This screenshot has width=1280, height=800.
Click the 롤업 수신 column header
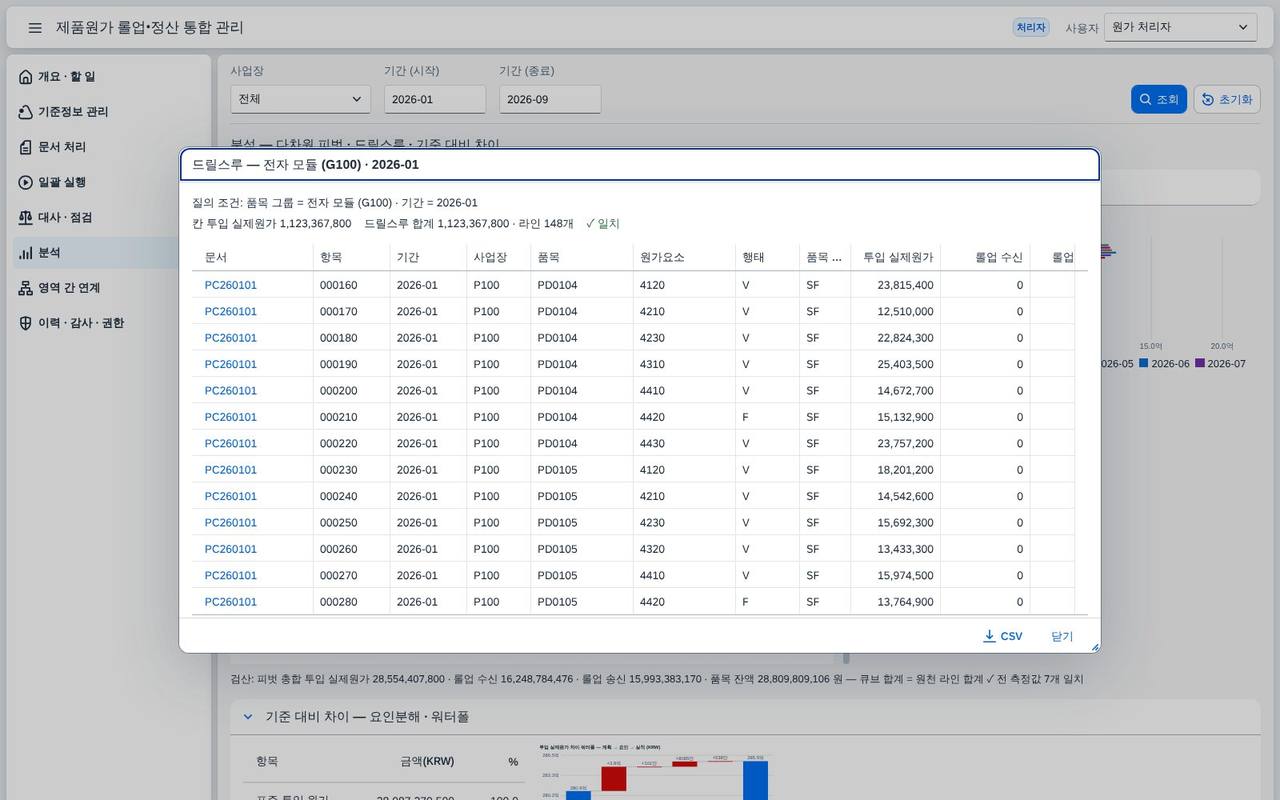985,257
